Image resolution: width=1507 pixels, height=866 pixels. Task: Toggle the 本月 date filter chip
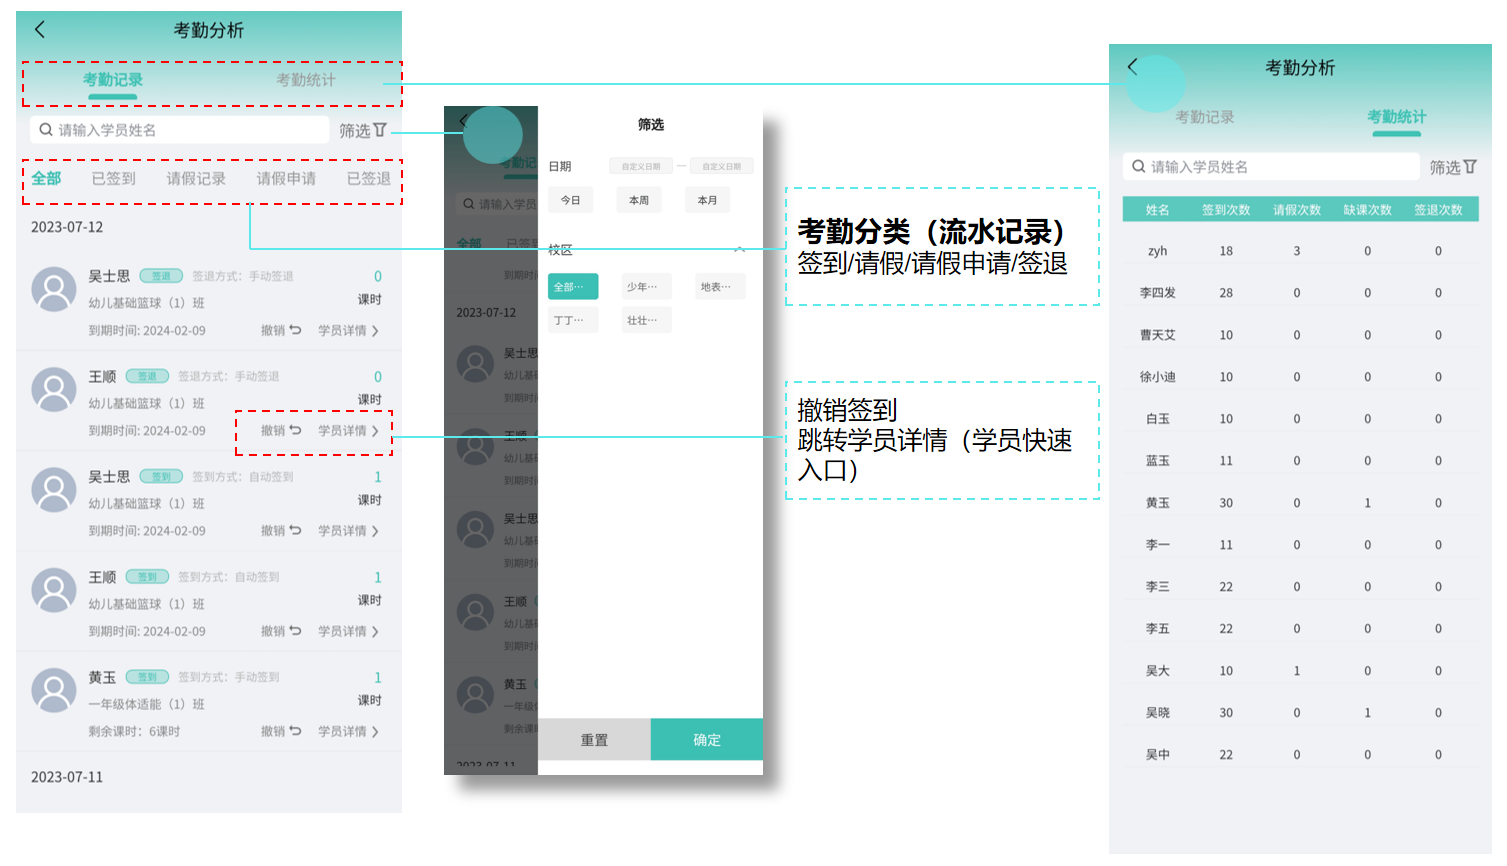click(707, 200)
